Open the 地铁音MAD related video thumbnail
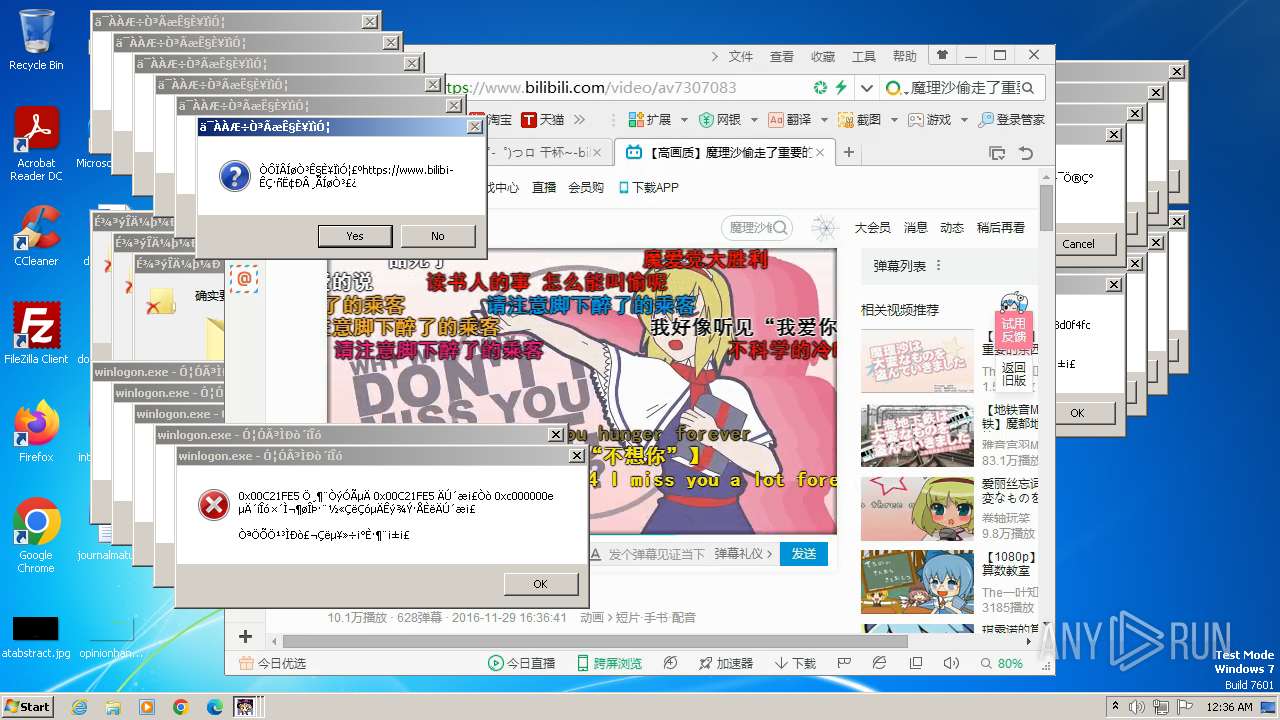This screenshot has height=720, width=1280. coord(917,435)
